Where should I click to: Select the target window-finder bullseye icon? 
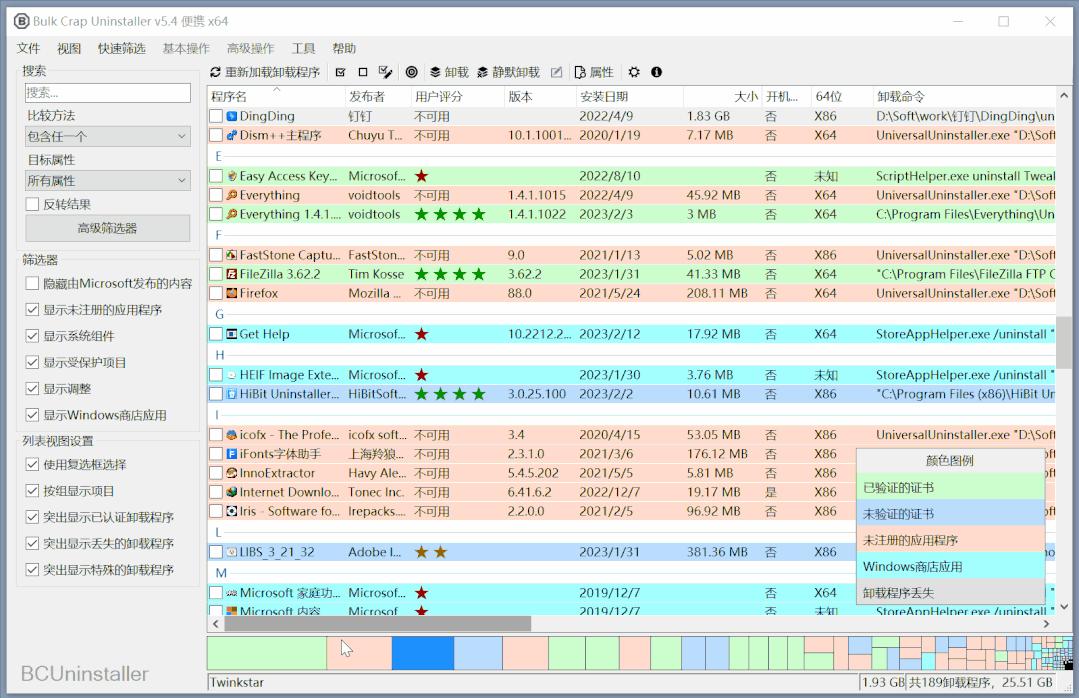[x=411, y=72]
